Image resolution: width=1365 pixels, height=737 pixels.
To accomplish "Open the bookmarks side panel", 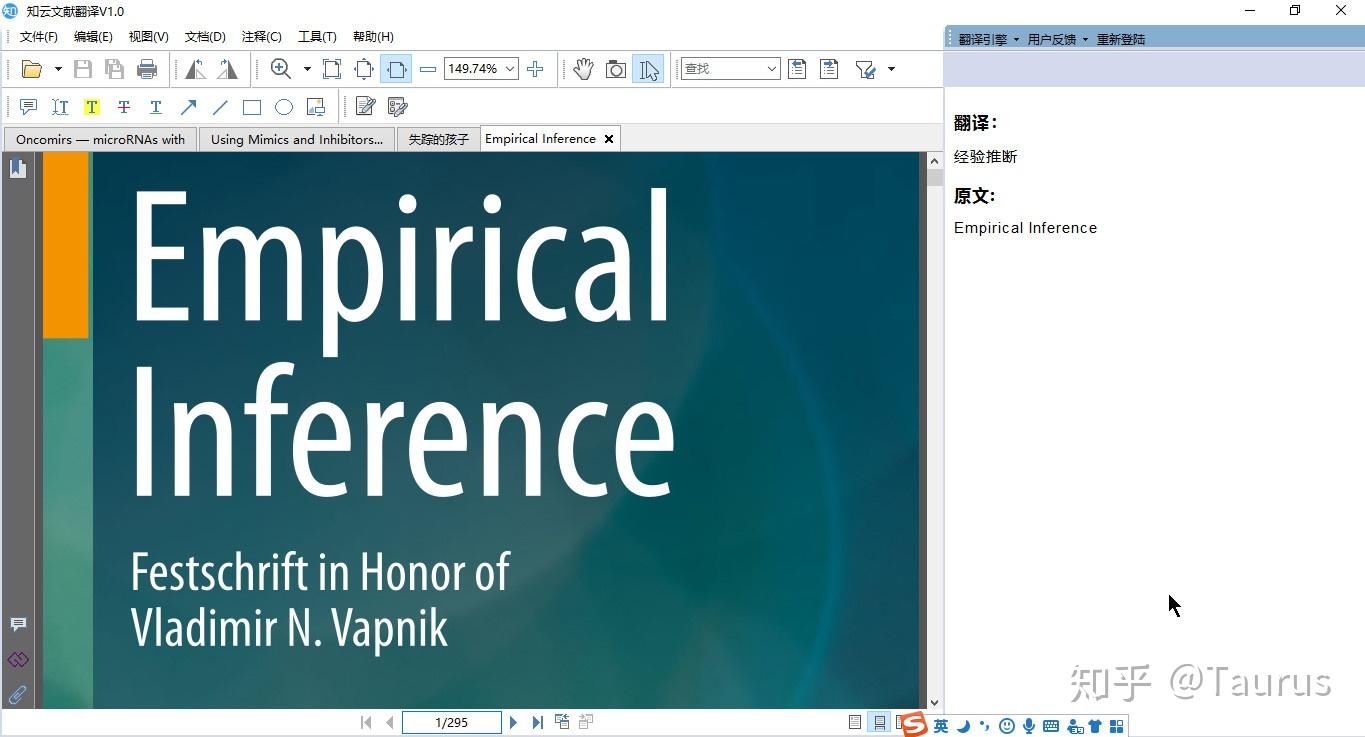I will [17, 168].
